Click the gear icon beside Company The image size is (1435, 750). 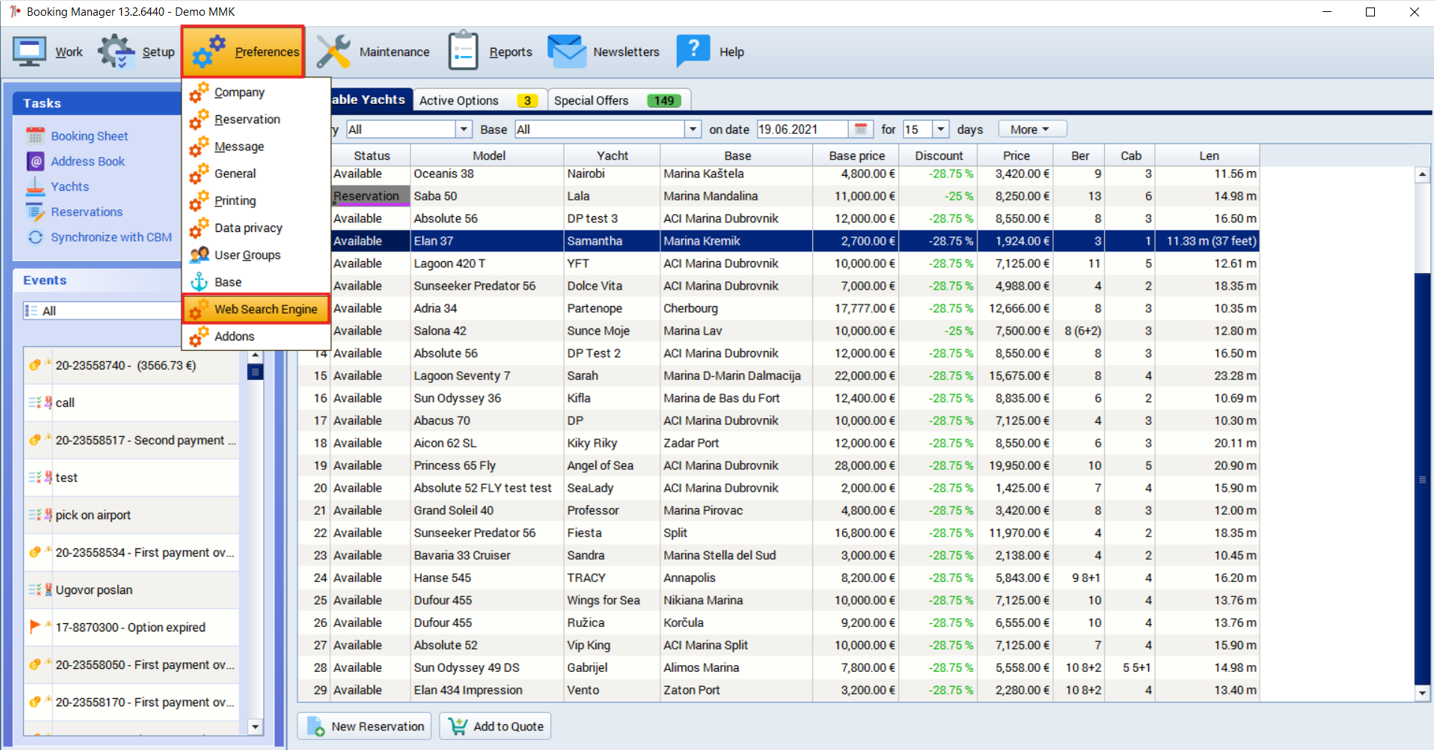[199, 92]
